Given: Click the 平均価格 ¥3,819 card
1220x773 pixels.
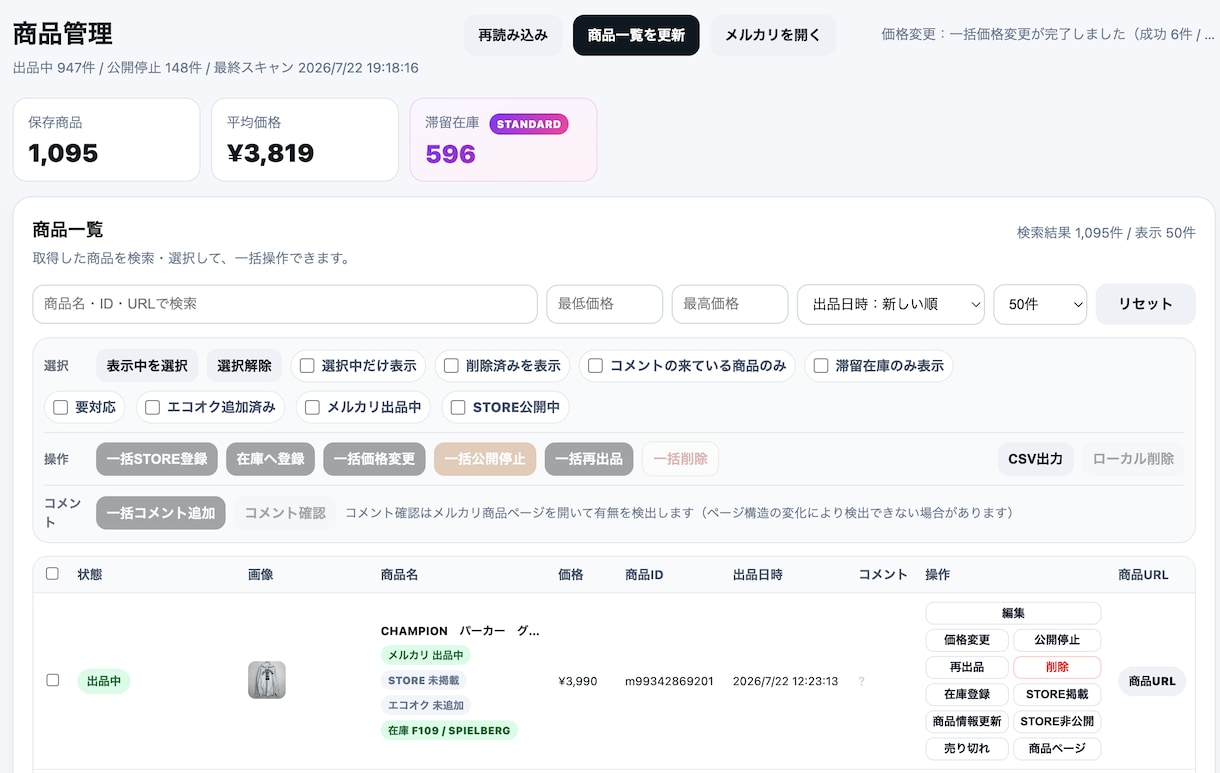Looking at the screenshot, I should pos(305,140).
